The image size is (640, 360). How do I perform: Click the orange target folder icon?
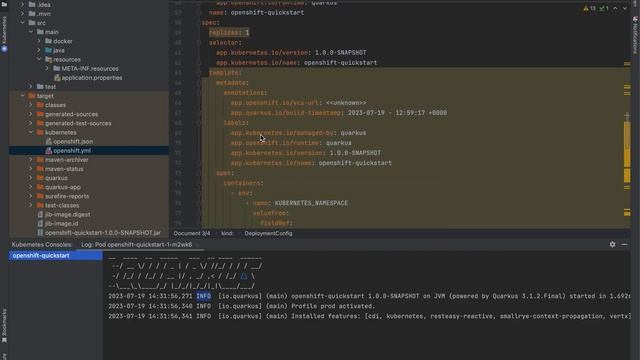(32, 96)
